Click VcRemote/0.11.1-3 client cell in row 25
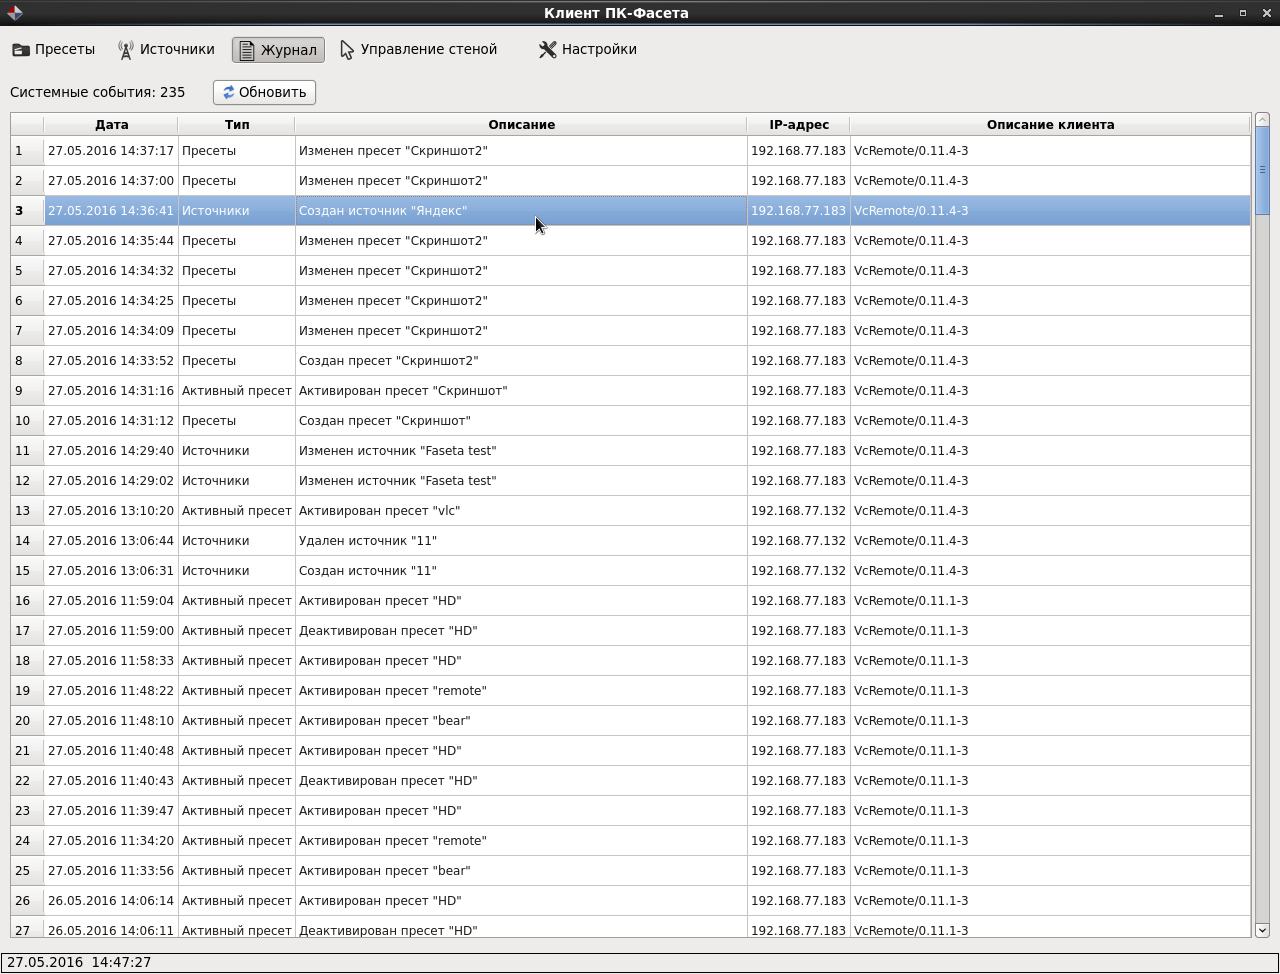The height and width of the screenshot is (974, 1280). (1050, 871)
